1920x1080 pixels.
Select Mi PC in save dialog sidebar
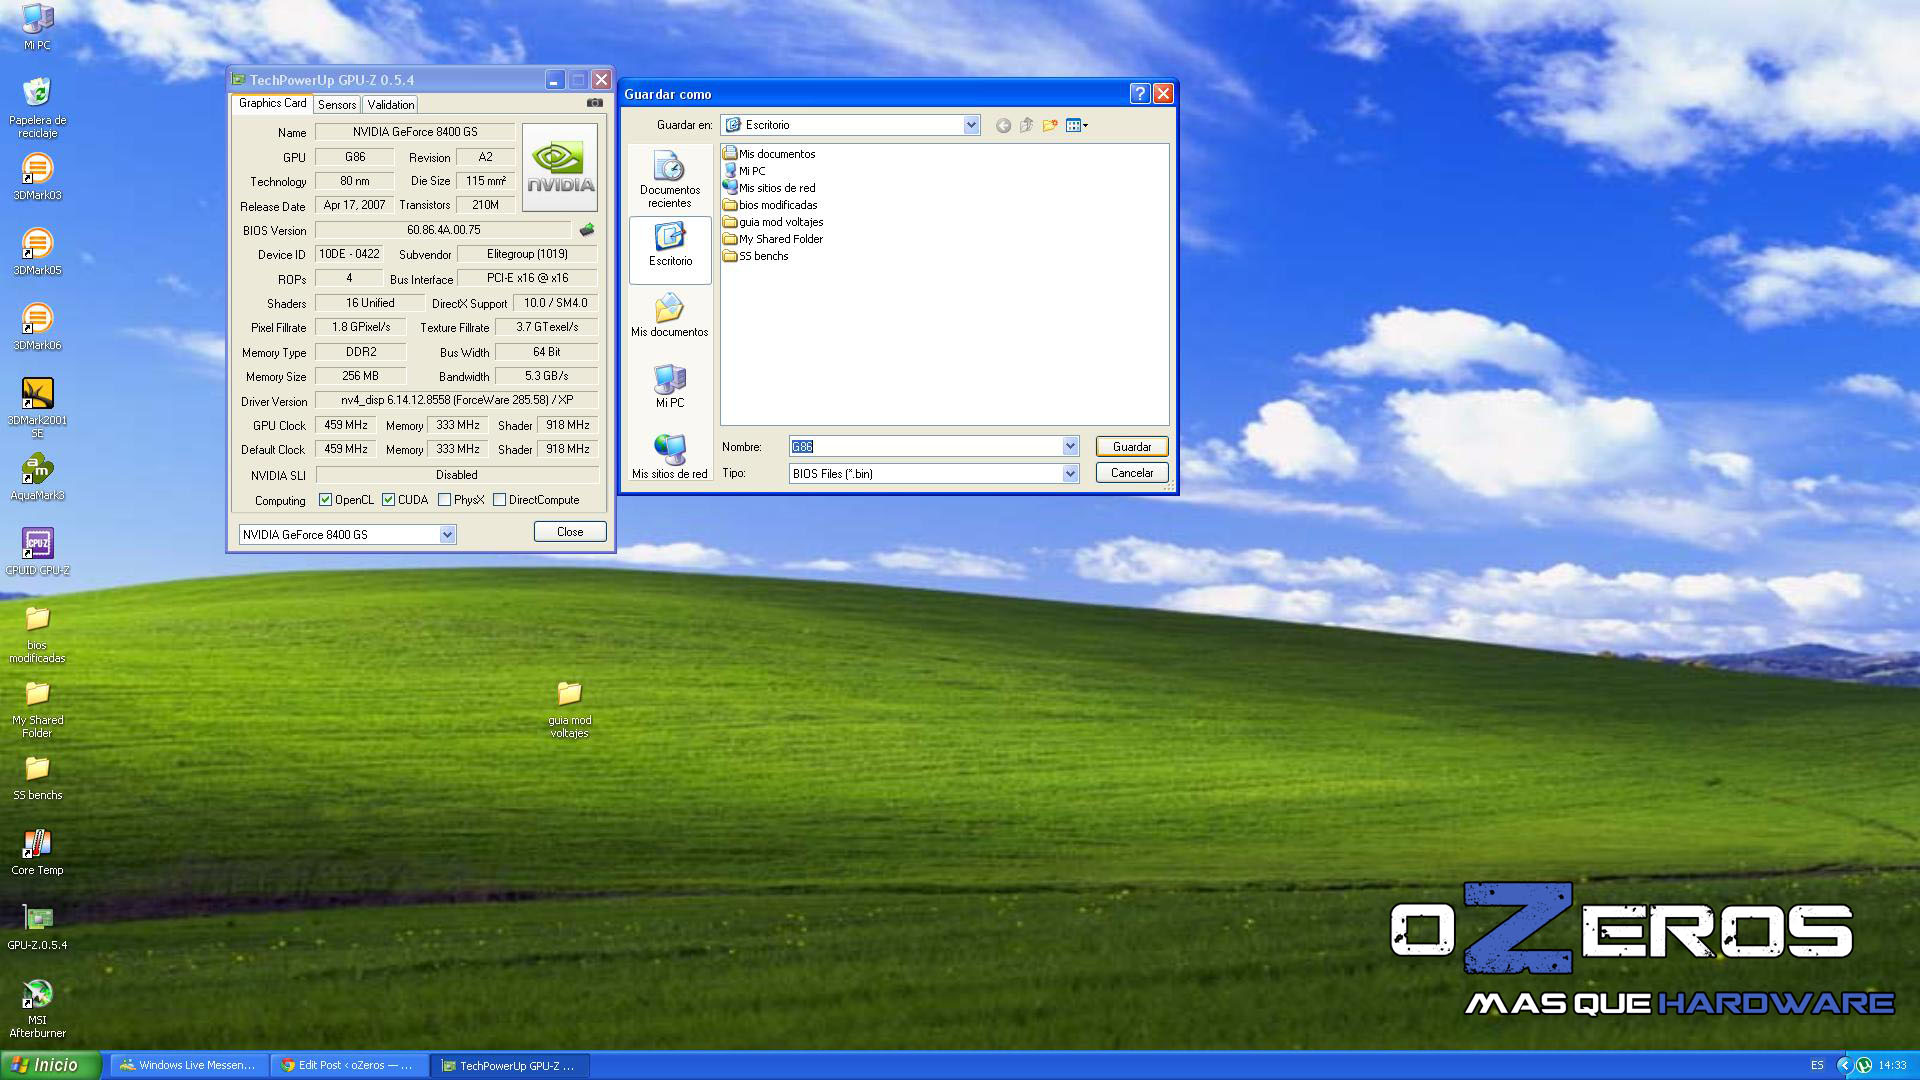point(670,386)
